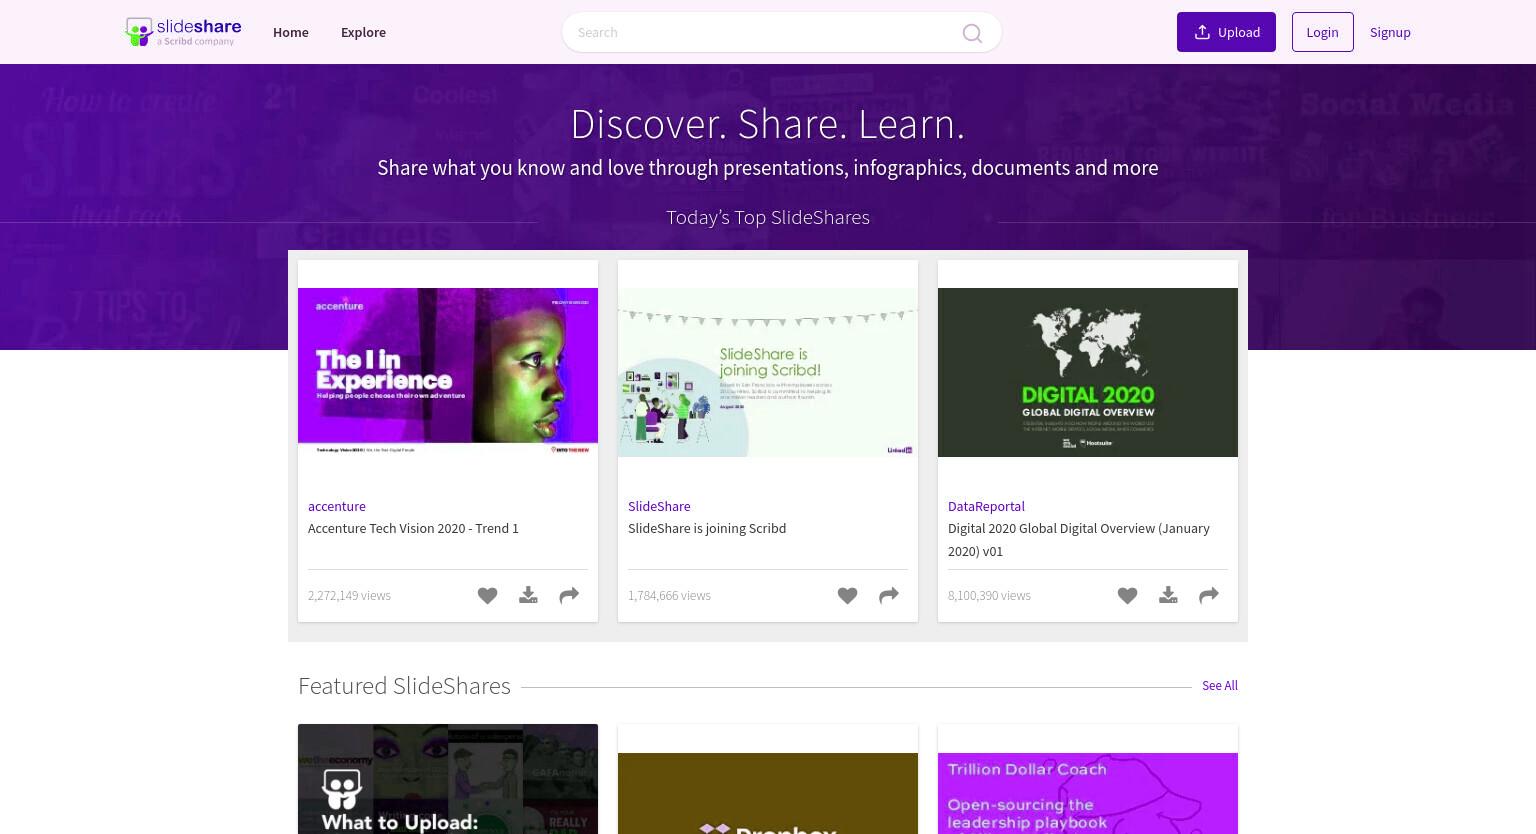Share the Digital 2020 Global Overview presentation
Image resolution: width=1536 pixels, height=834 pixels.
pos(1209,596)
